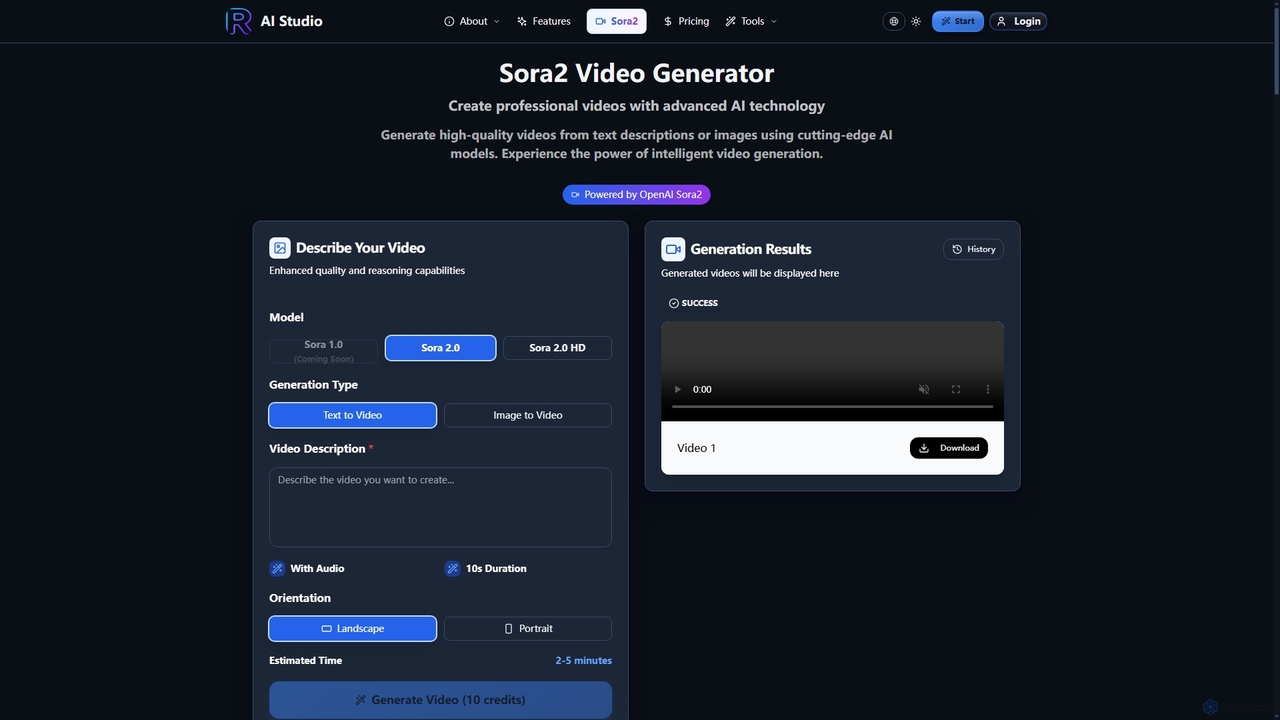Click the Powered by OpenAI Sora2 badge

[x=636, y=194]
